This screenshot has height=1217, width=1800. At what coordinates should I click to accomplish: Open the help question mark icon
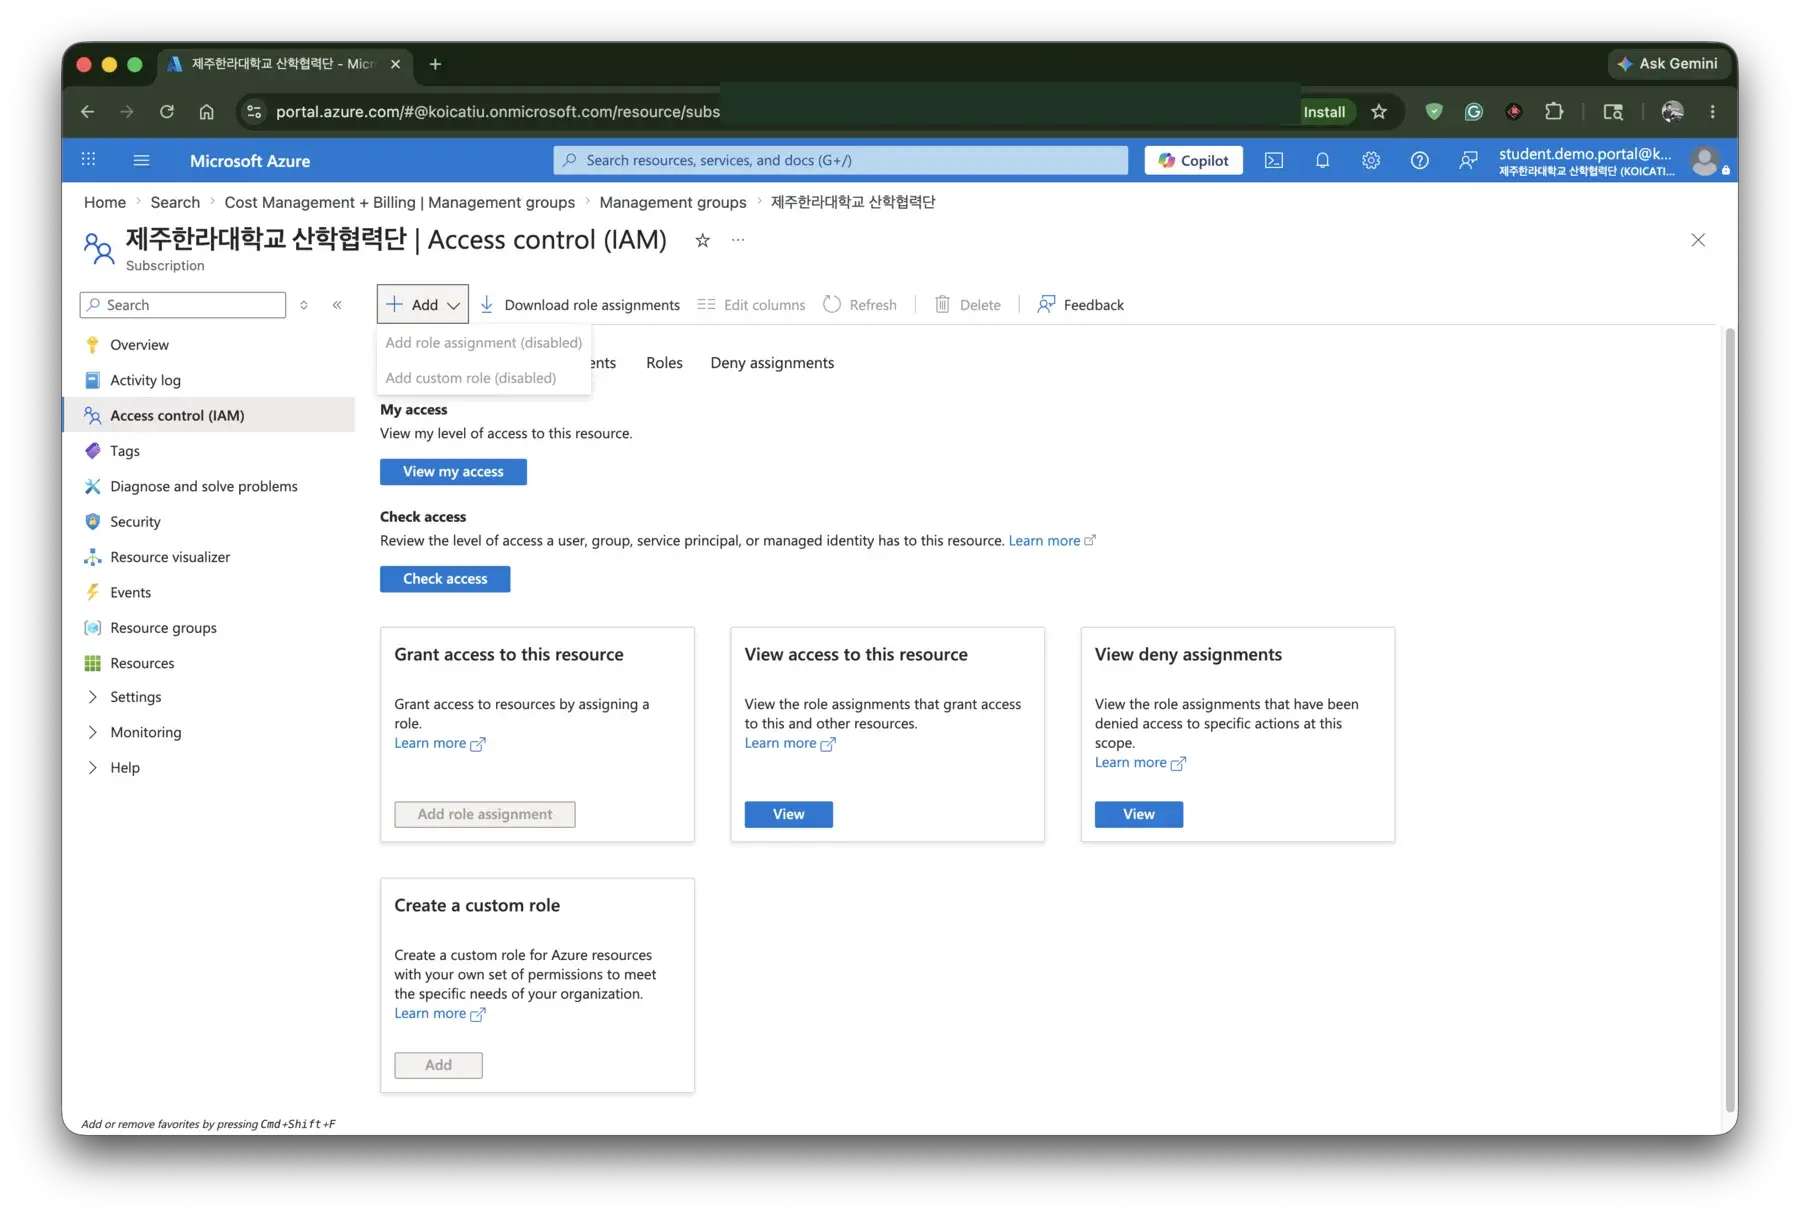pos(1419,160)
